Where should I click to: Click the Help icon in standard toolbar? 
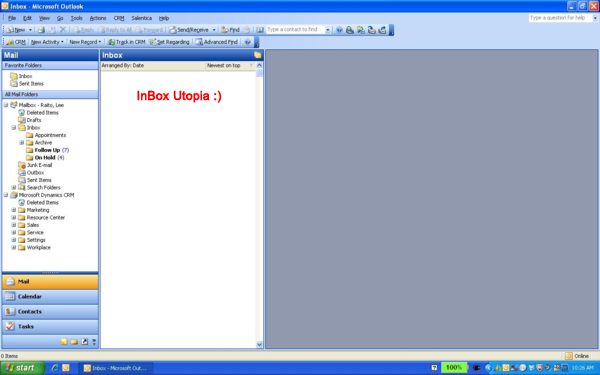[339, 30]
